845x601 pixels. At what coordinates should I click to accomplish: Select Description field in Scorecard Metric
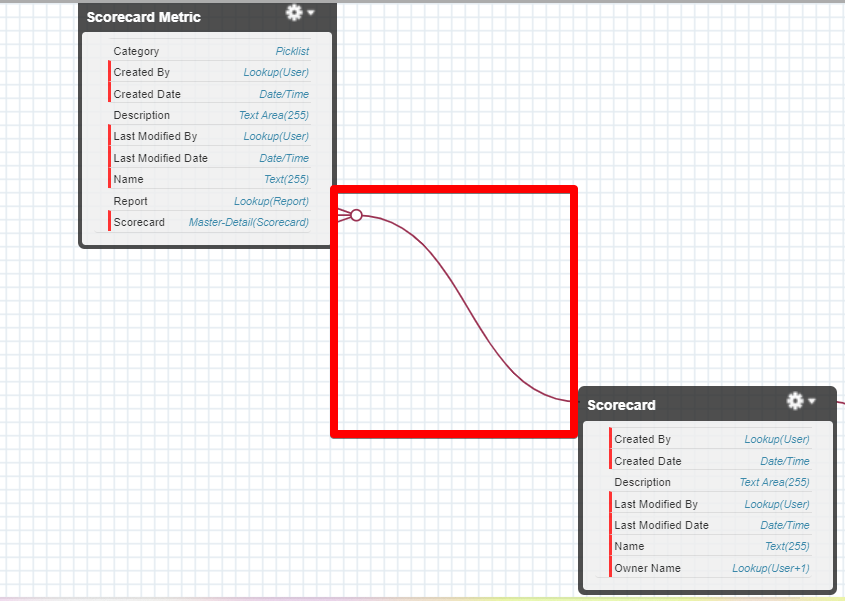coord(210,115)
